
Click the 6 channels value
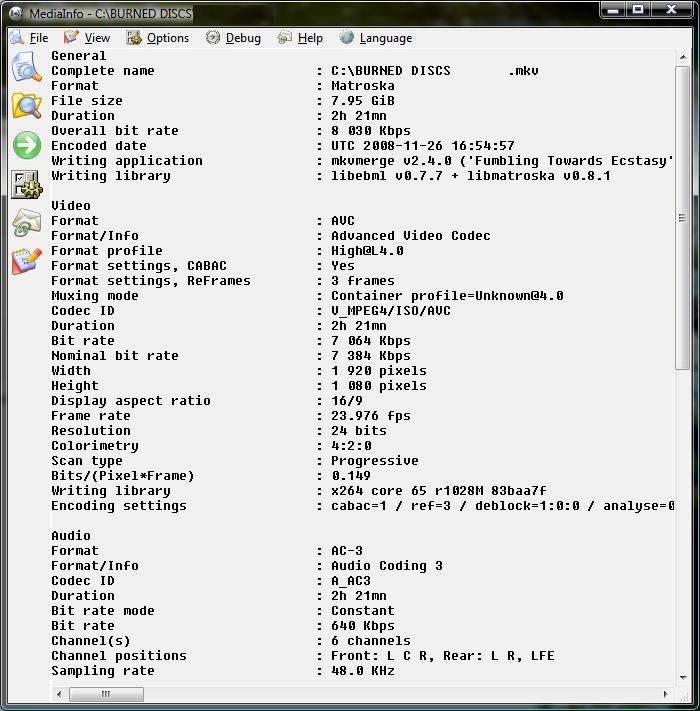pos(371,640)
